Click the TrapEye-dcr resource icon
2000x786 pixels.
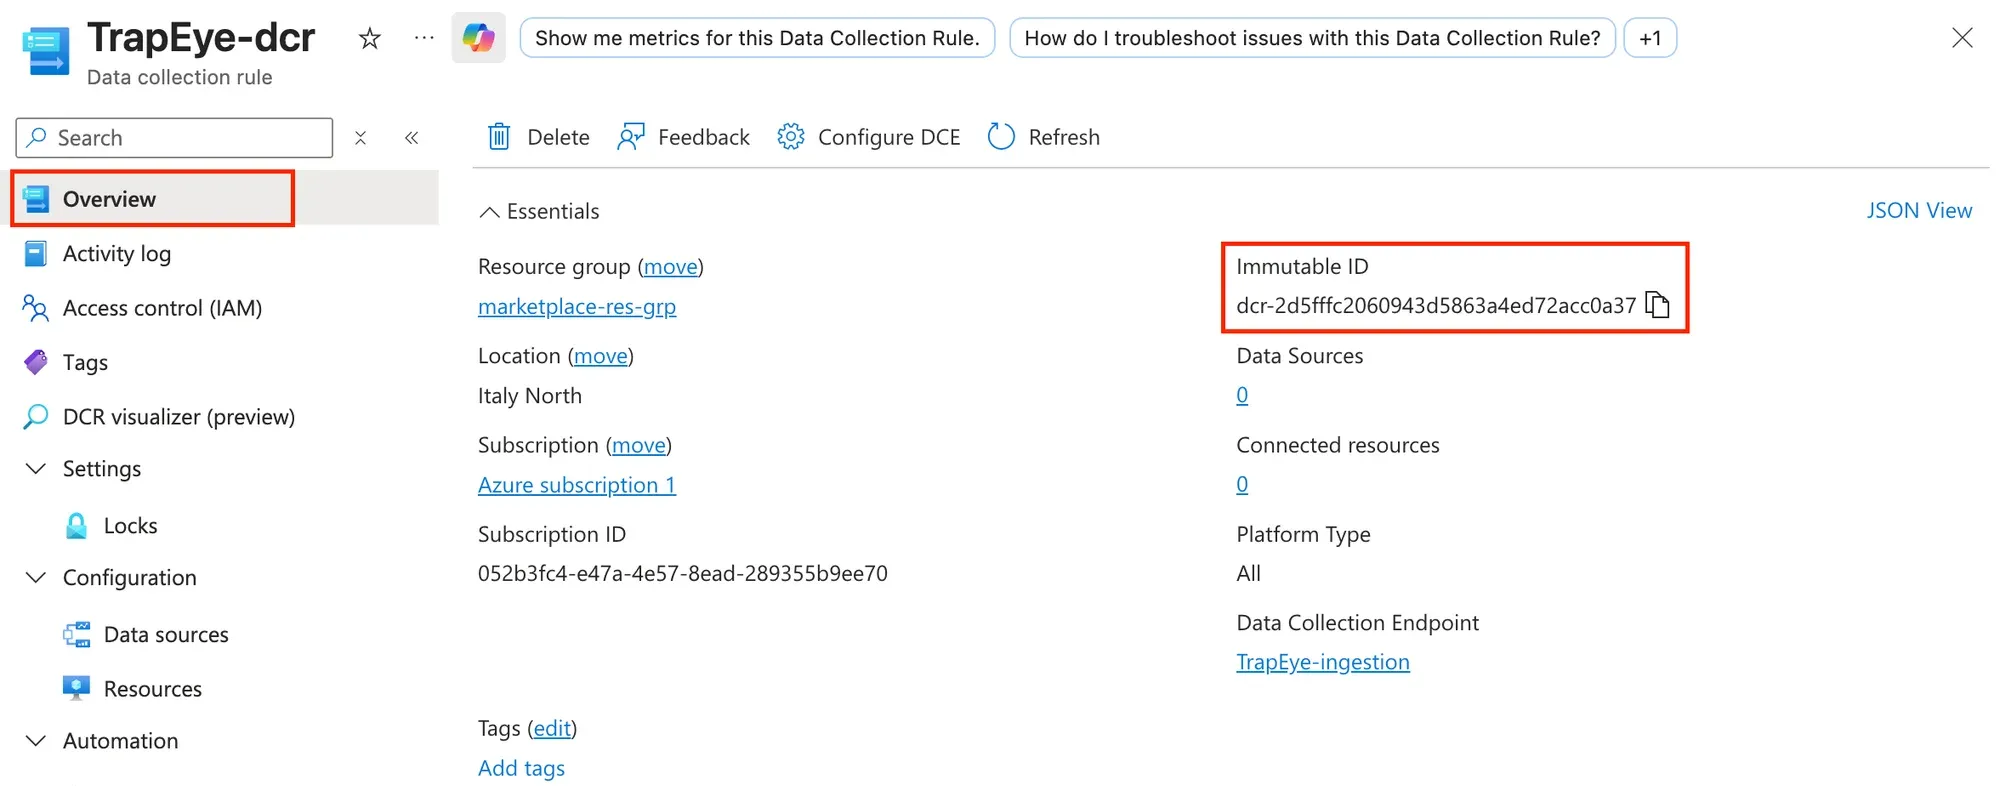[46, 51]
